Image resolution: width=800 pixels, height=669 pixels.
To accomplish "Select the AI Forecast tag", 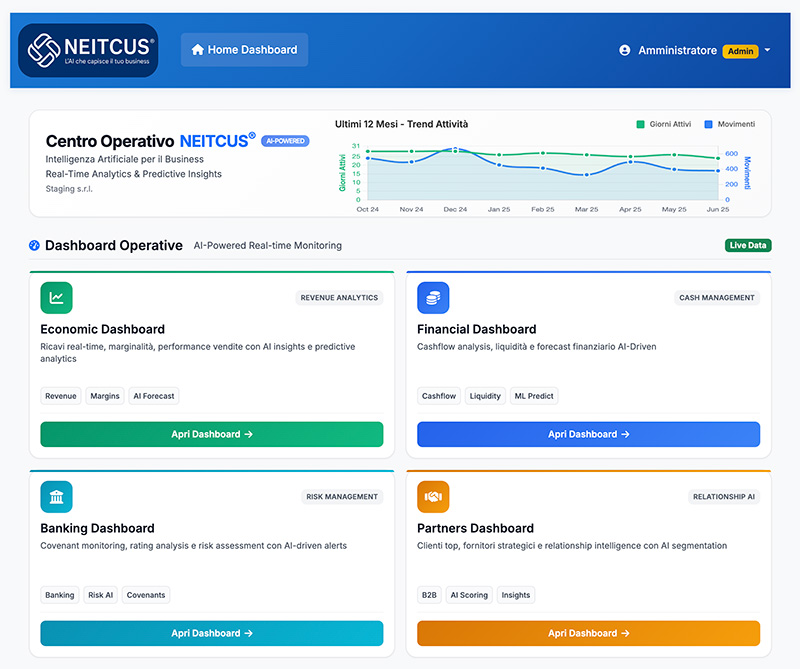I will 153,396.
